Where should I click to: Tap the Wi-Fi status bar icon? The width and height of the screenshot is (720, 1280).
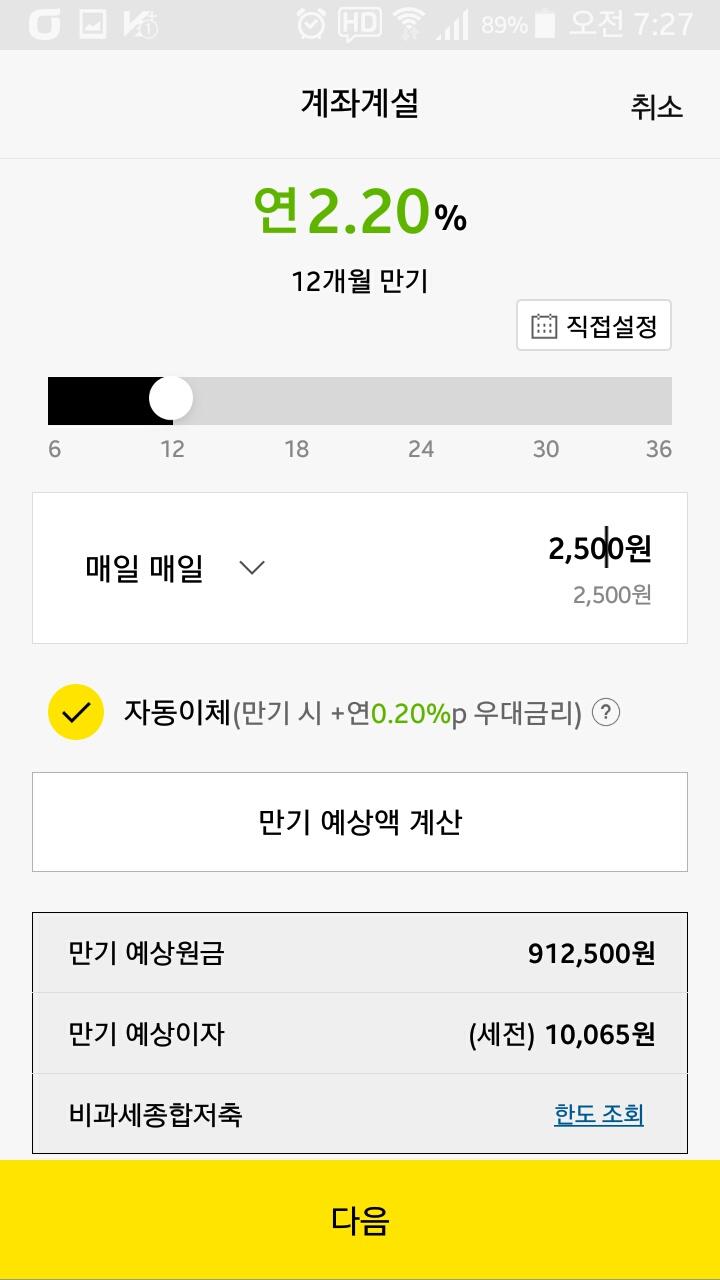tap(408, 24)
